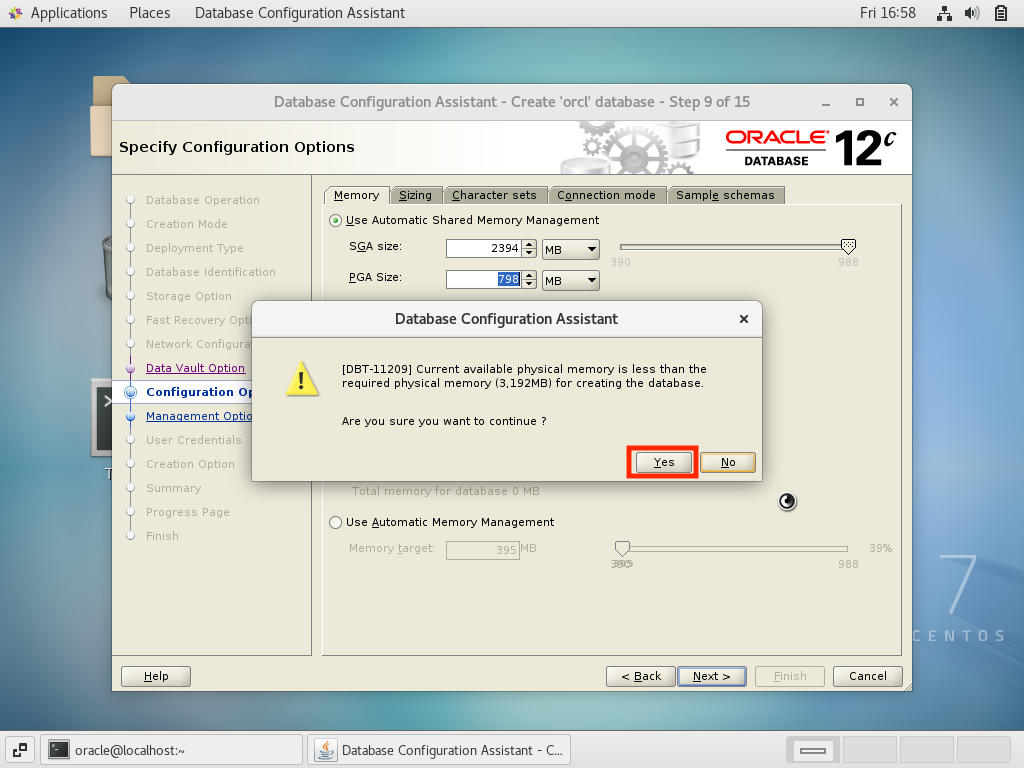
Task: Open the Management Options step link
Action: click(199, 416)
